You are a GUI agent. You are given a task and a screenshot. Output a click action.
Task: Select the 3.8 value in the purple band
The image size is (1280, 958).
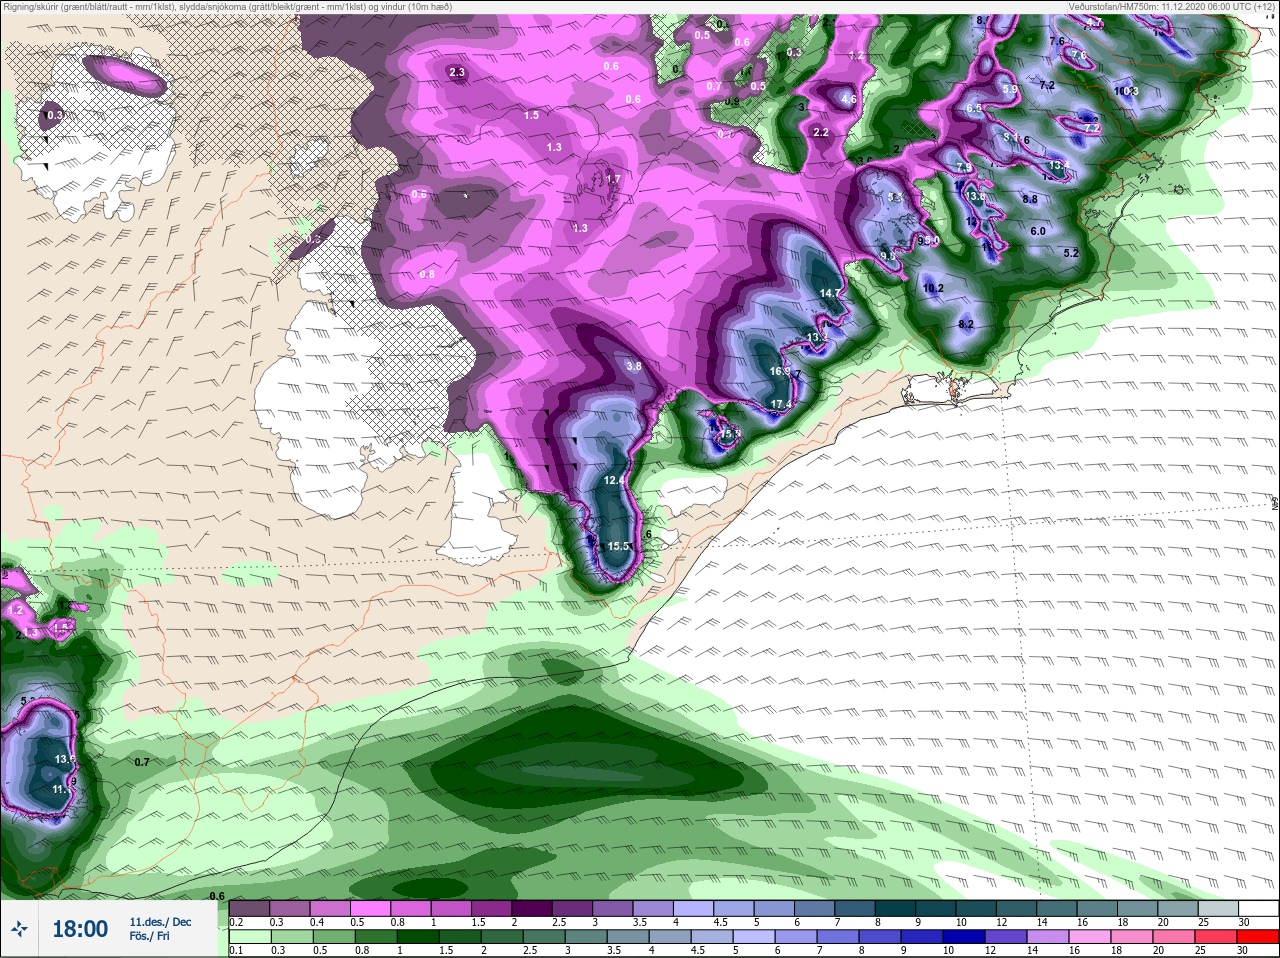(633, 366)
